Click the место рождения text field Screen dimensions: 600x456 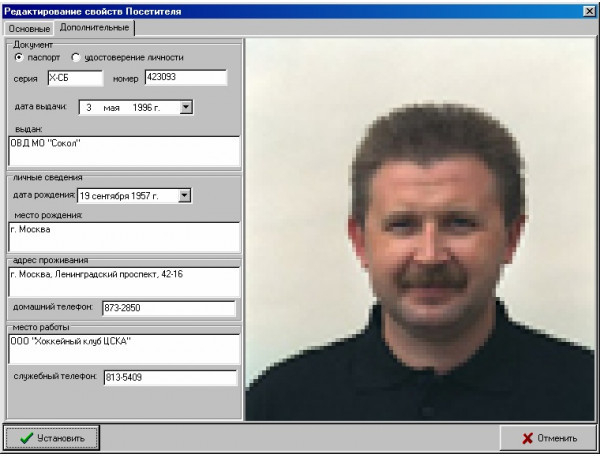point(124,237)
